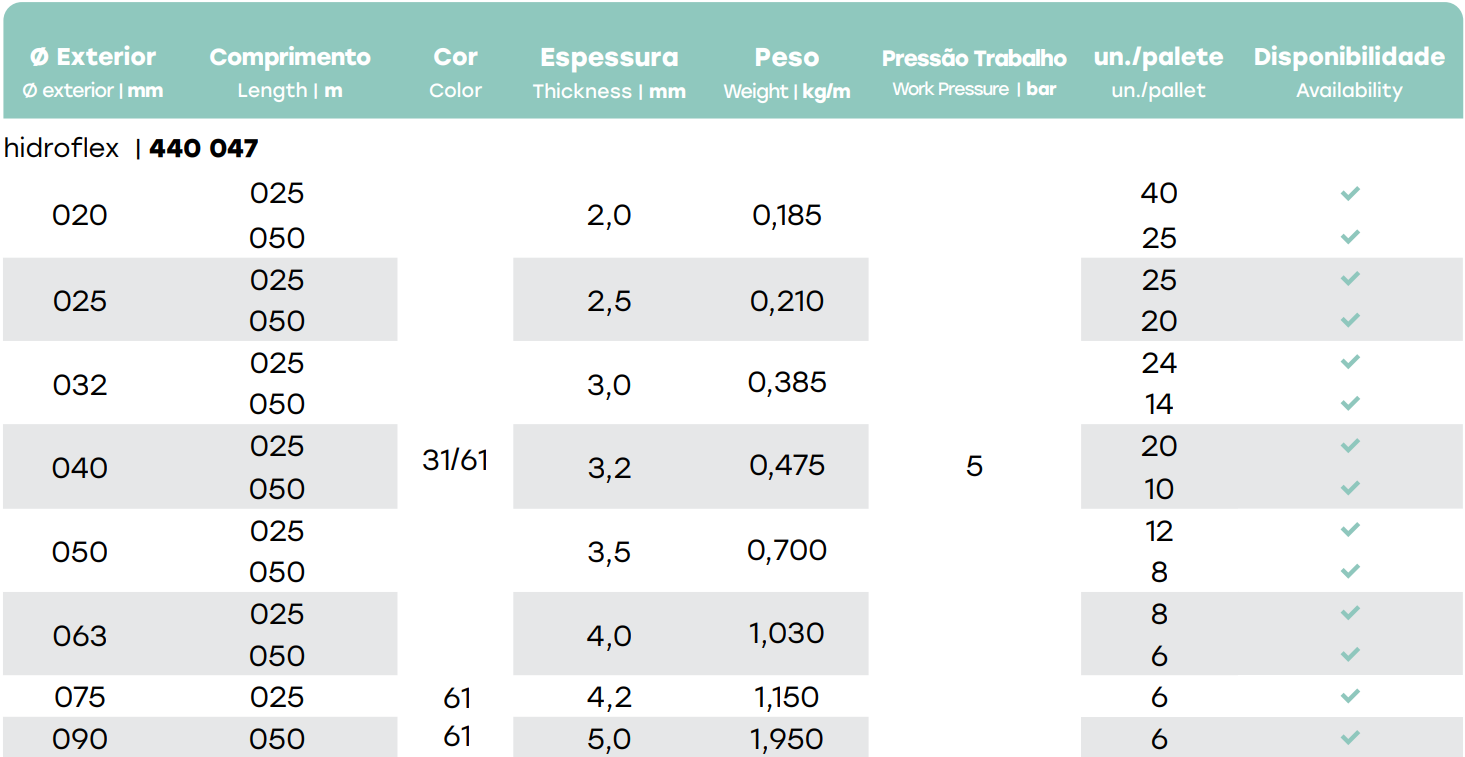Click the work pressure value 5
The height and width of the screenshot is (757, 1465).
pyautogui.click(x=974, y=466)
